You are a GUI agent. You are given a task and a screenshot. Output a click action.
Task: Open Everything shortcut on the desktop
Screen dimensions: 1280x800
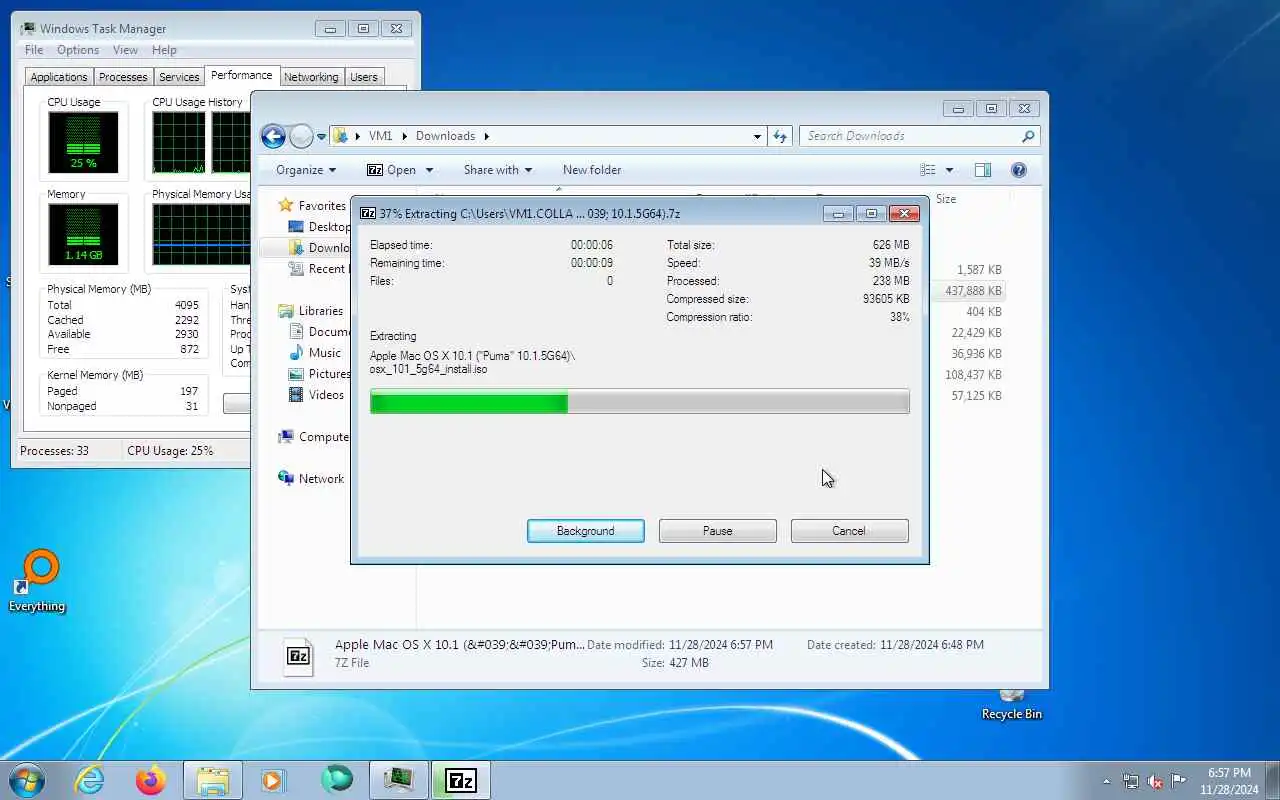tap(37, 581)
